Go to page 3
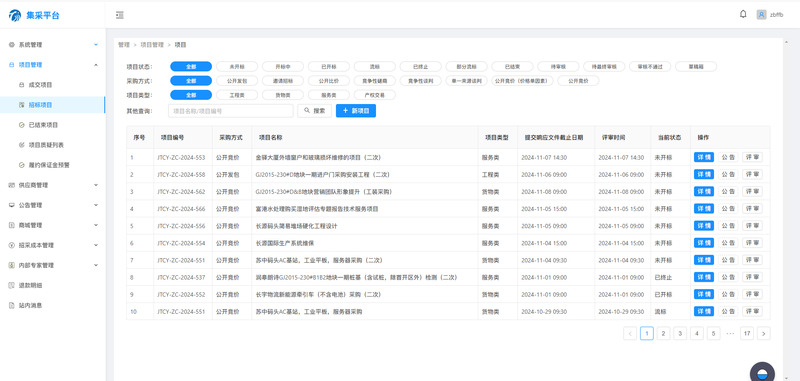 (x=680, y=334)
